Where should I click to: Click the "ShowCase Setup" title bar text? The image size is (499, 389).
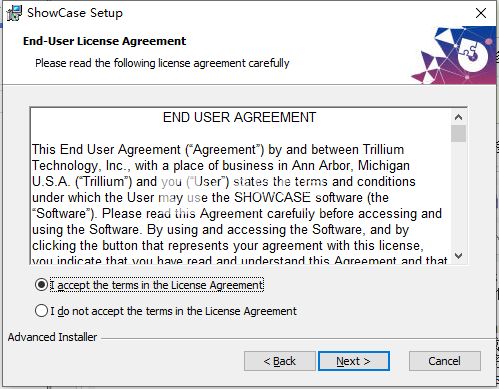(75, 13)
